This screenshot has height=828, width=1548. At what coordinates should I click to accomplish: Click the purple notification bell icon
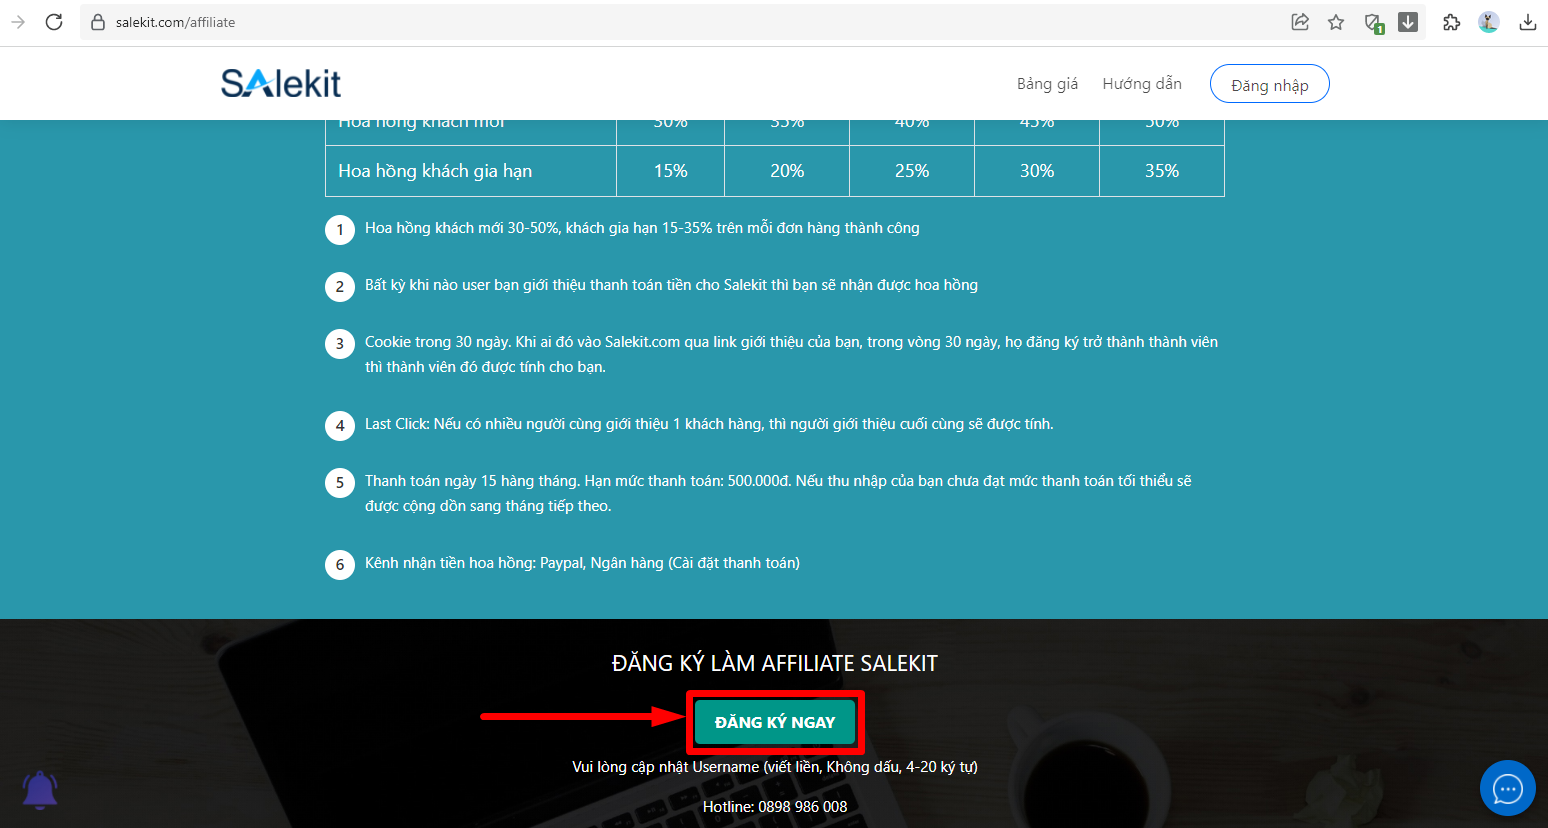click(40, 790)
